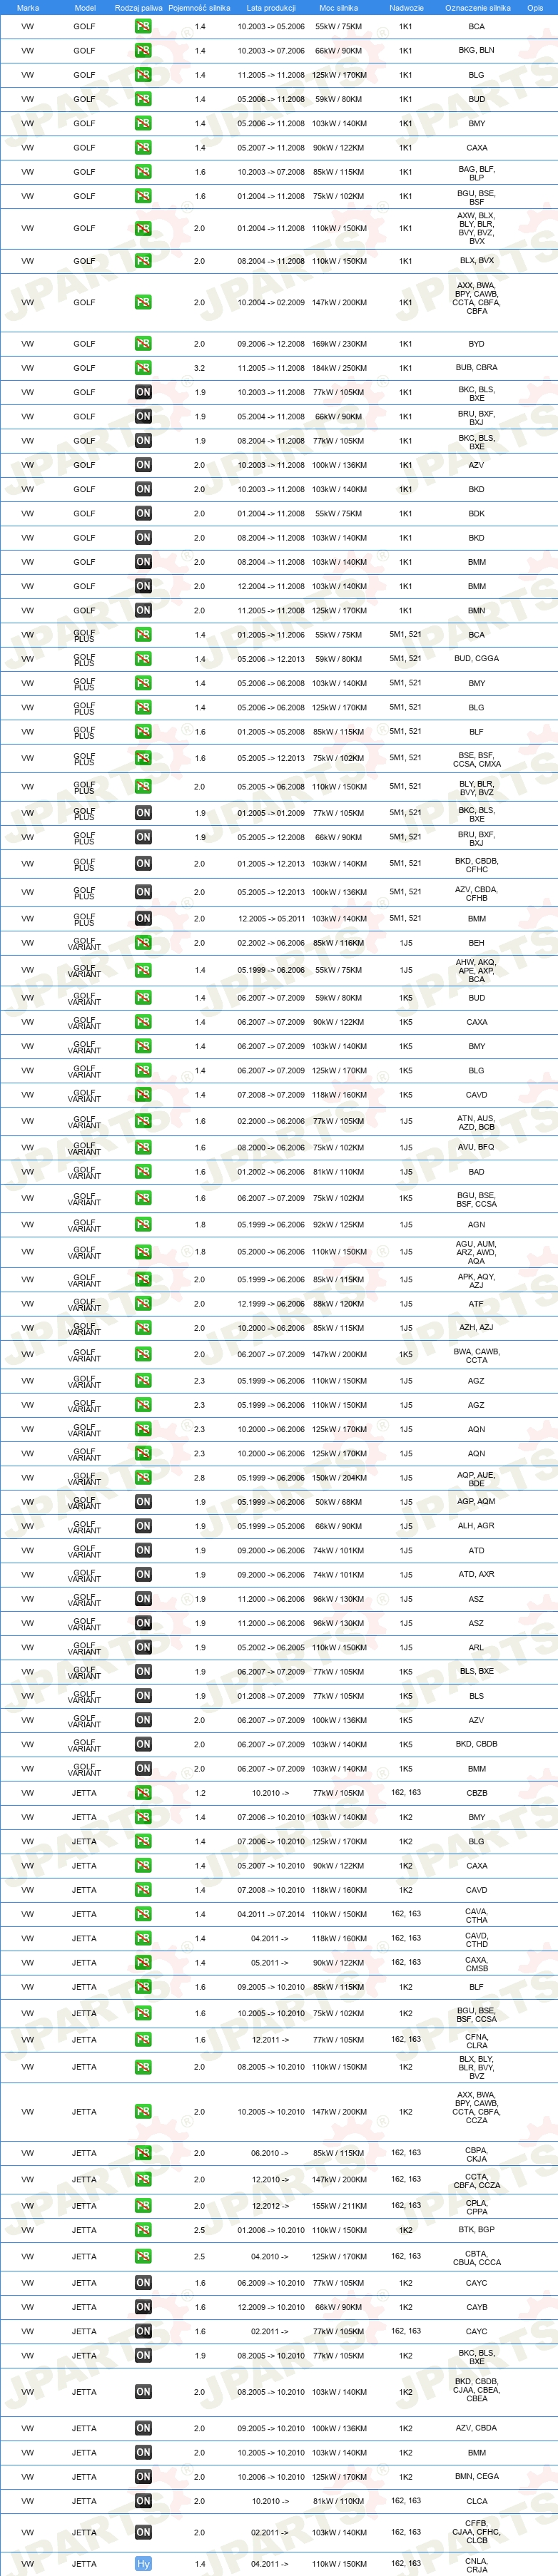This screenshot has height=2576, width=558.
Task: Select the petrol icon for engine code BYD
Action: click(143, 344)
